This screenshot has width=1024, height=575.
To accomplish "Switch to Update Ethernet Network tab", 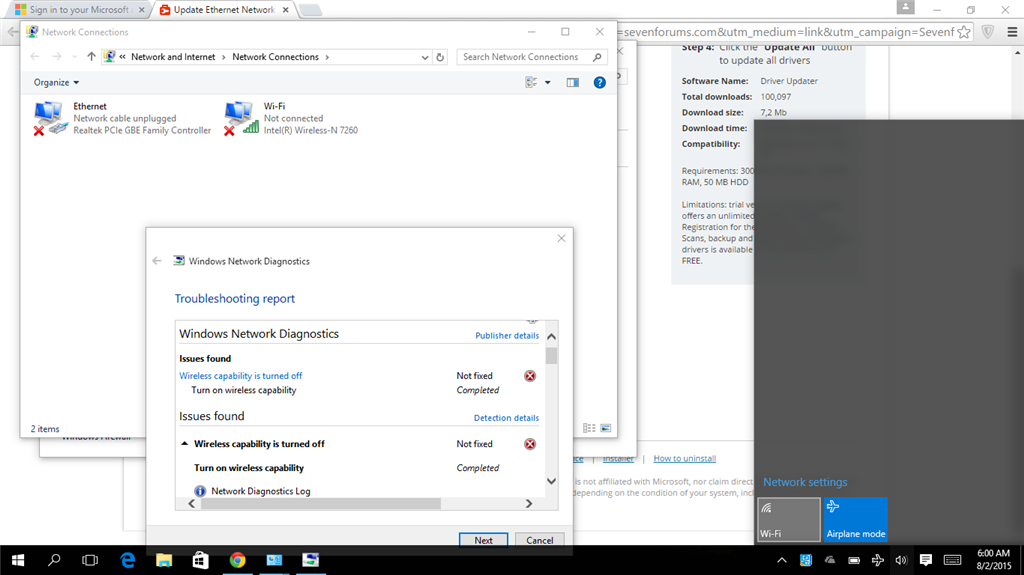I will 225,10.
